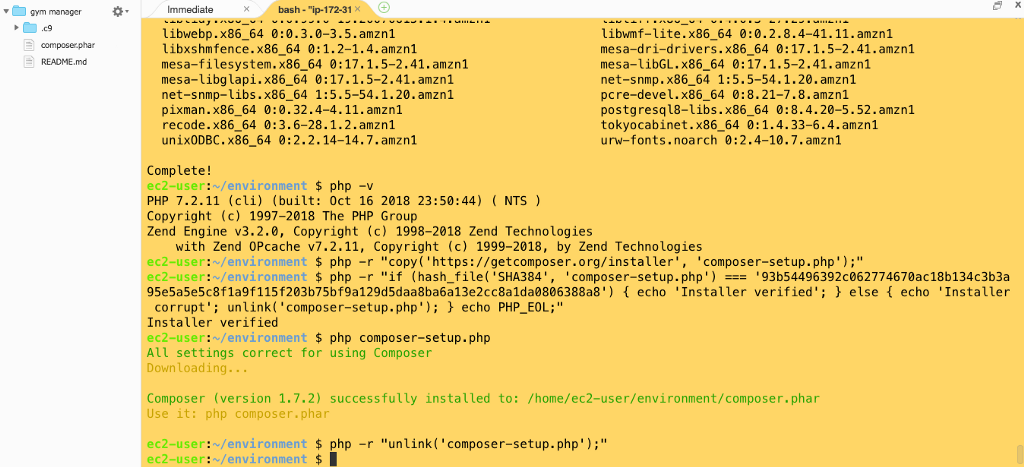Image resolution: width=1024 pixels, height=467 pixels.
Task: Collapse the gym manager root folder
Action: [x=6, y=11]
